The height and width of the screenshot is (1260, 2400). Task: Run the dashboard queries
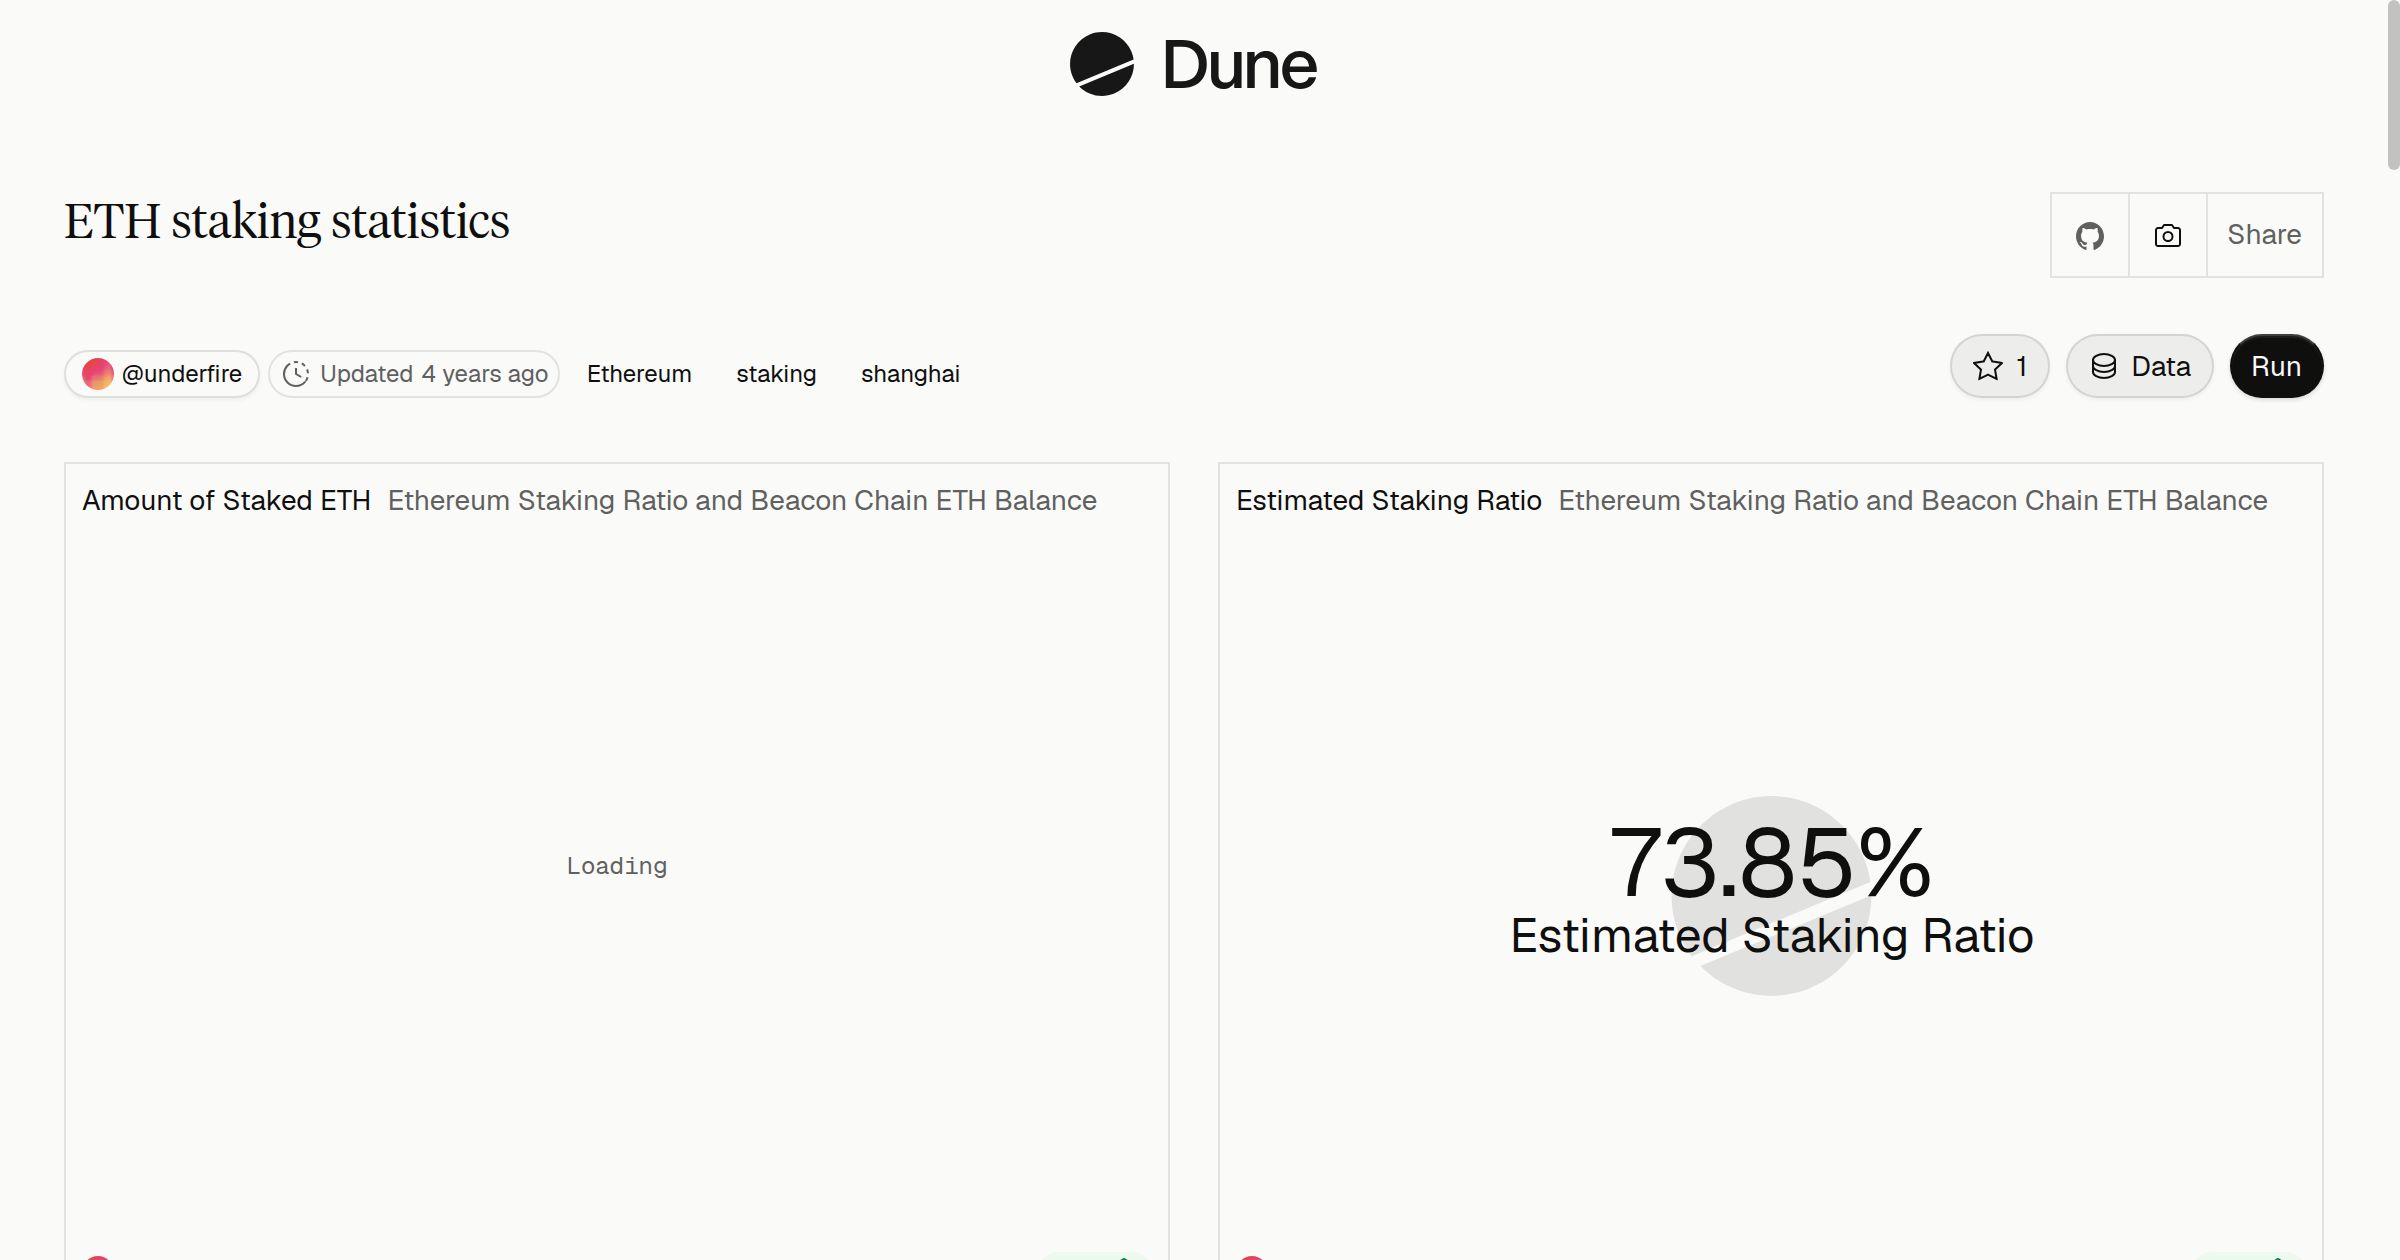click(x=2276, y=366)
